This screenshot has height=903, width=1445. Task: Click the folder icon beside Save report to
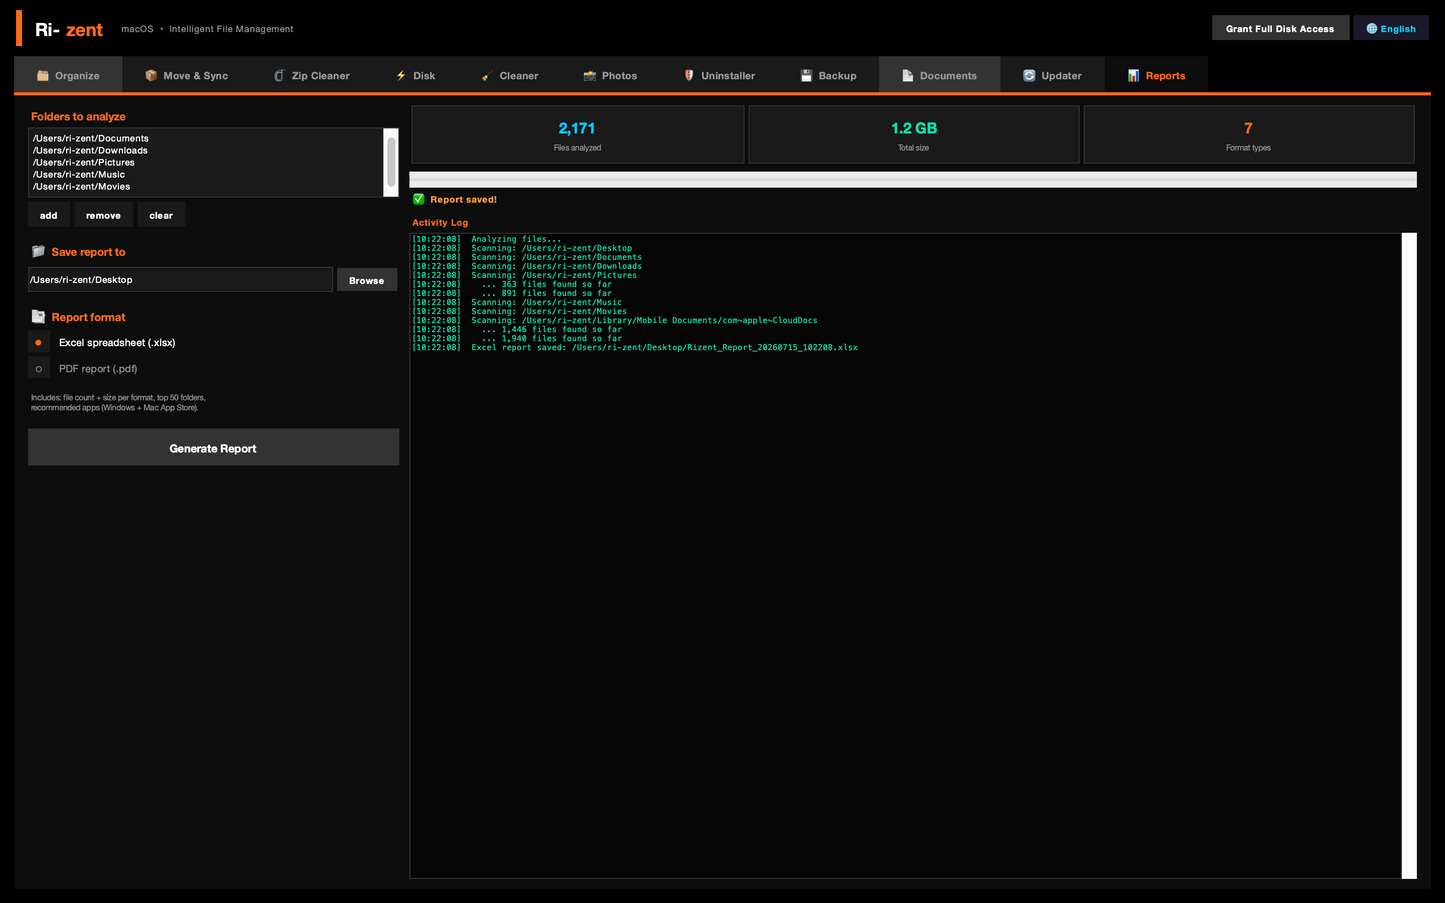pyautogui.click(x=38, y=251)
